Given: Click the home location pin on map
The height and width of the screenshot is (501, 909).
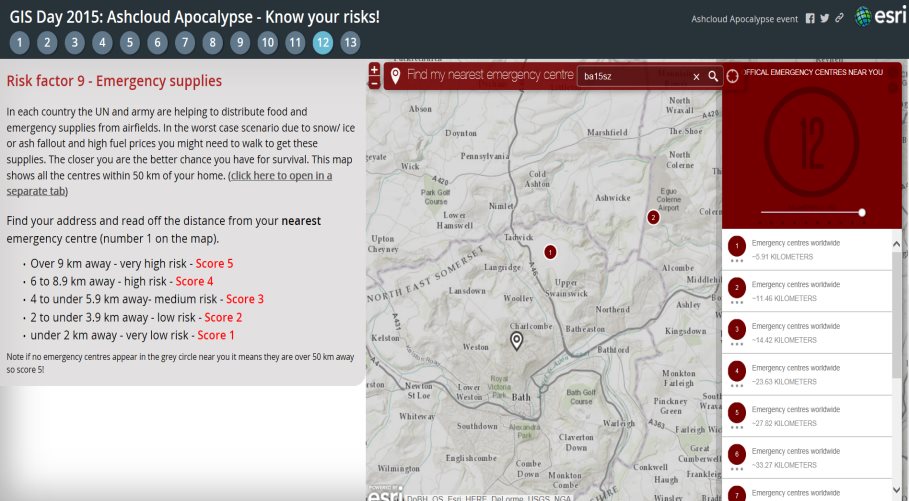Looking at the screenshot, I should [x=517, y=341].
